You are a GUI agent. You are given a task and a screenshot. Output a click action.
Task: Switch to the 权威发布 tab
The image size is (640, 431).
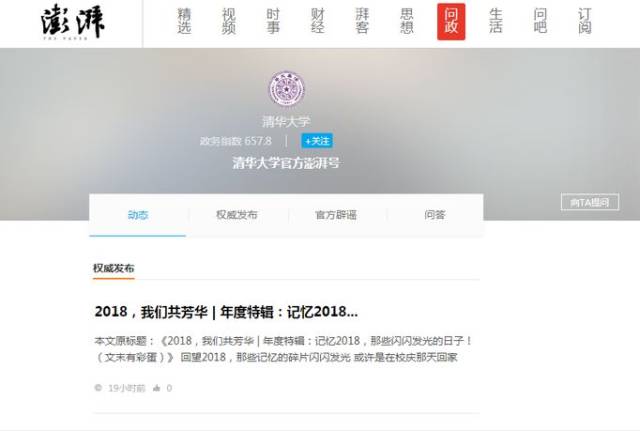237,215
